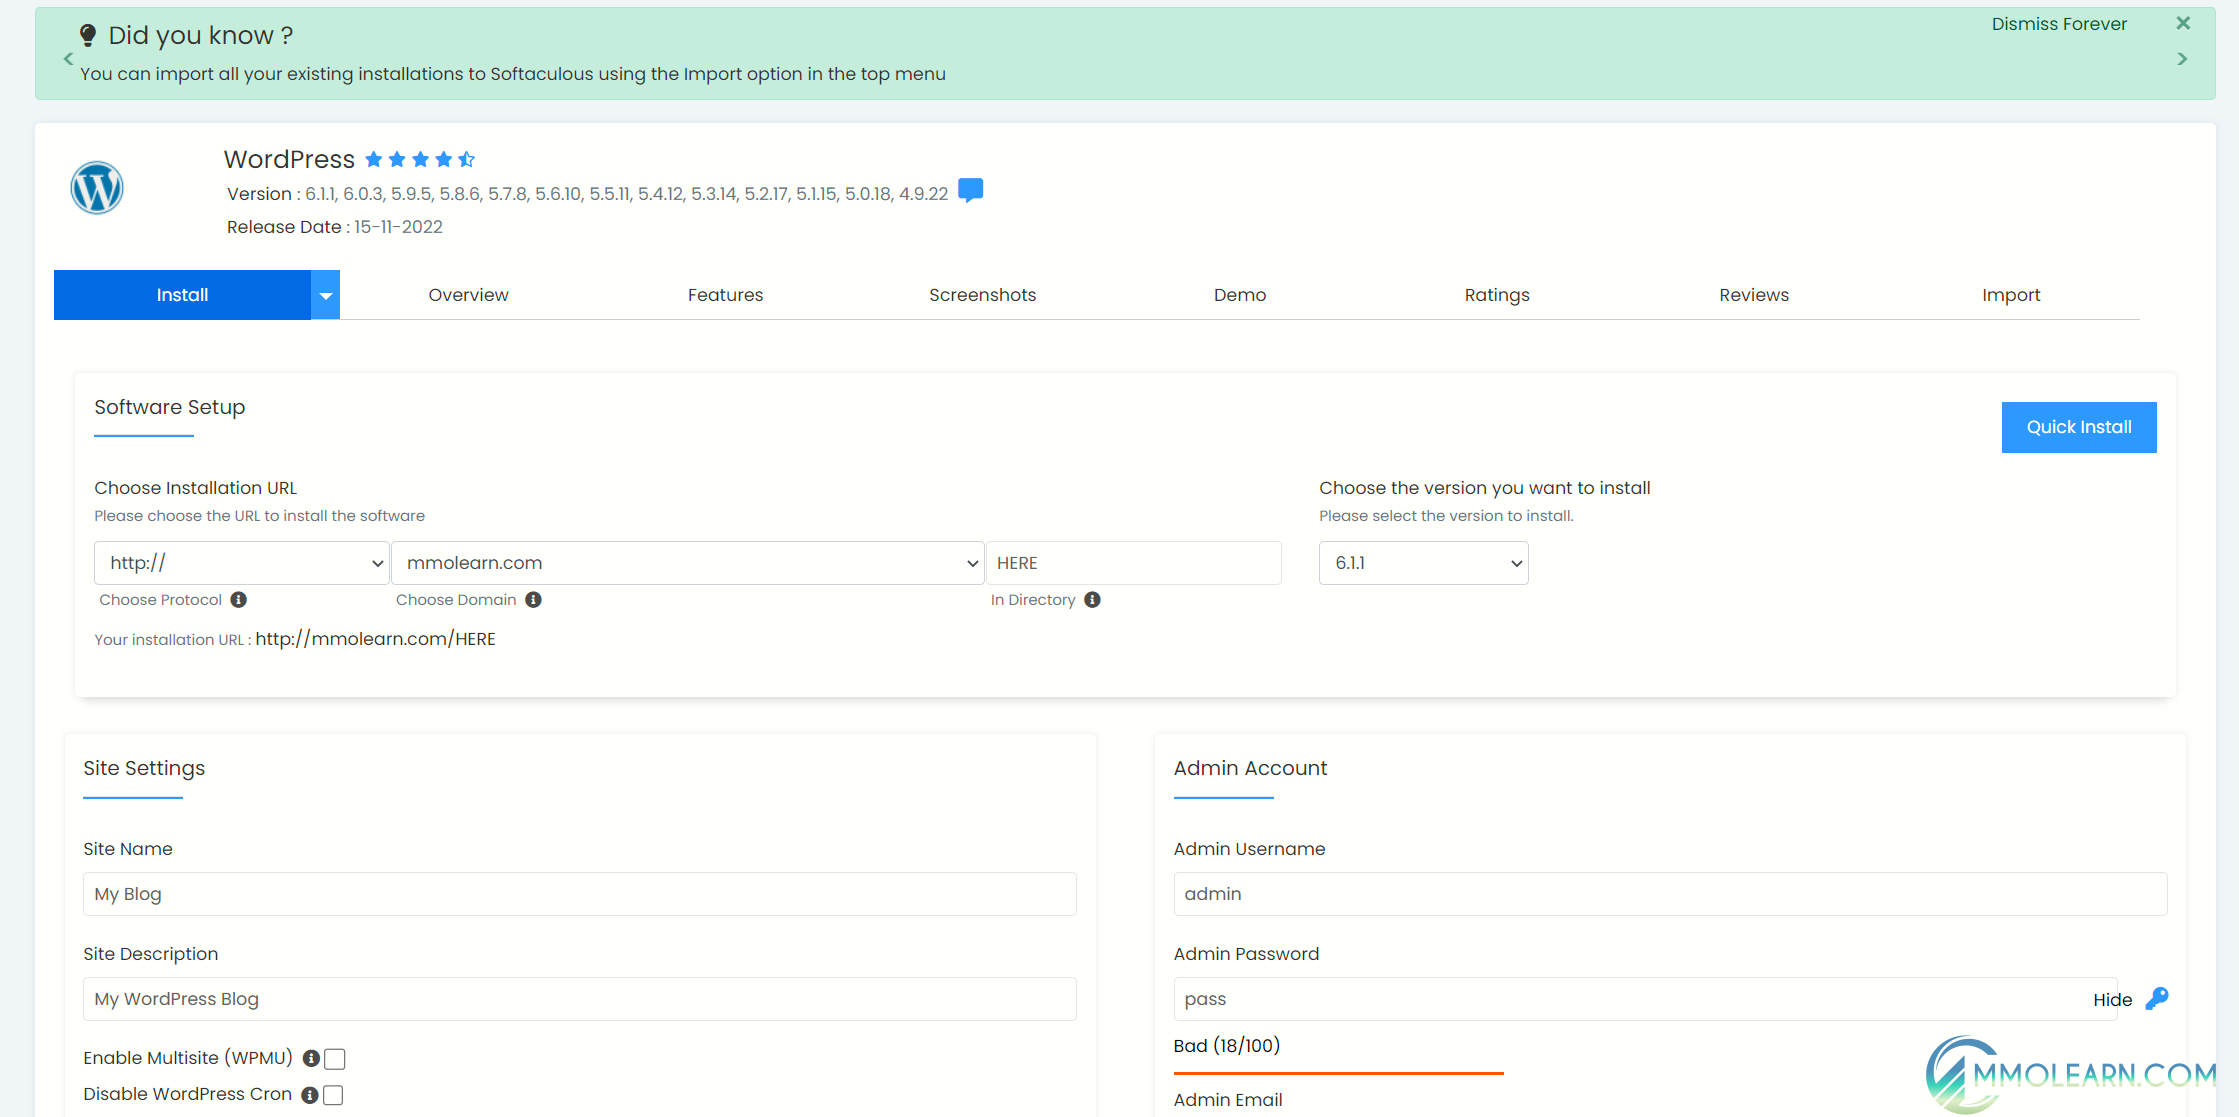Expand the Install dropdown arrow
This screenshot has width=2239, height=1117.
click(326, 295)
